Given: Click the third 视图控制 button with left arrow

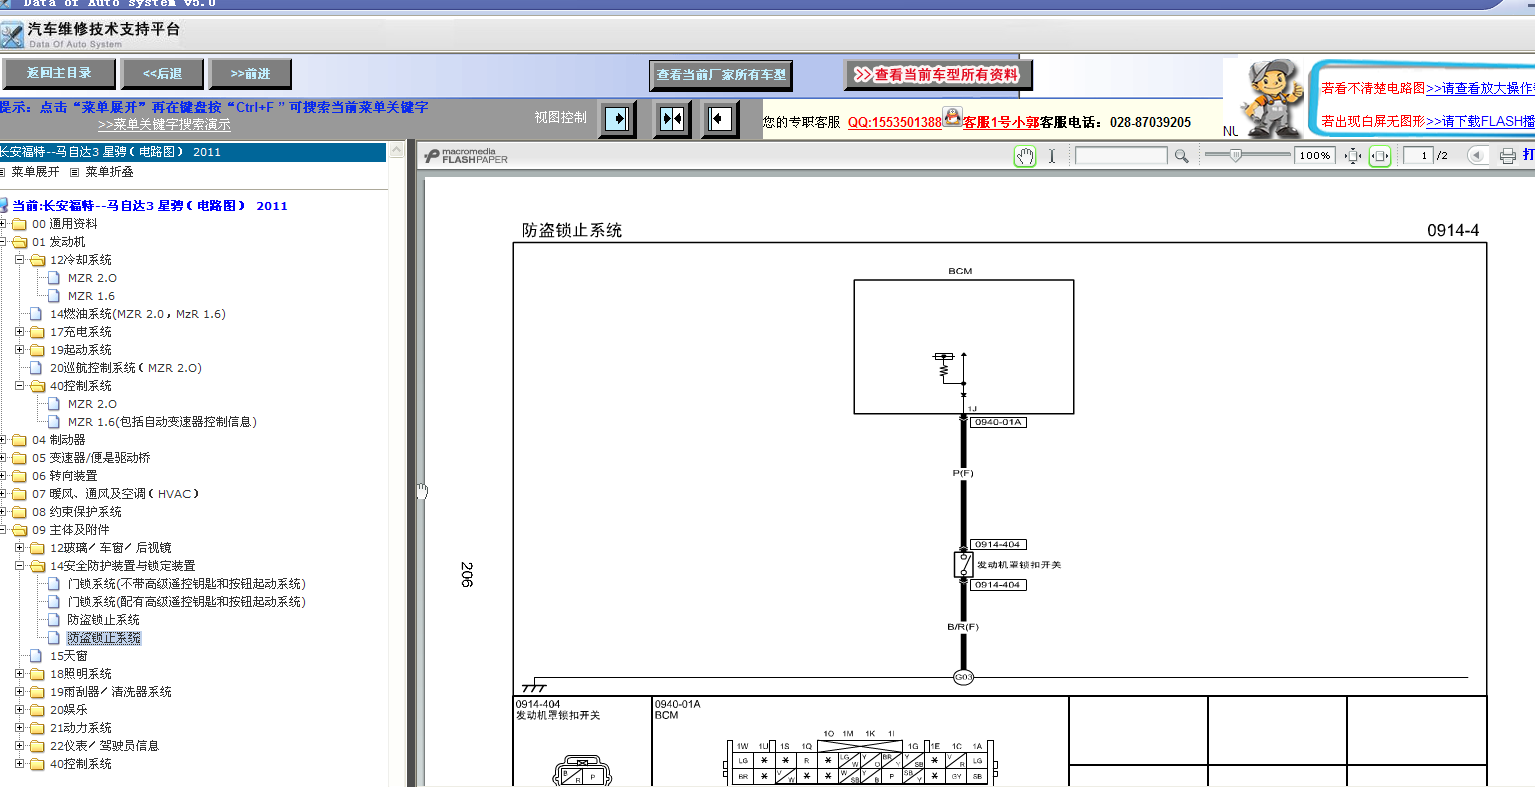Looking at the screenshot, I should coord(719,119).
